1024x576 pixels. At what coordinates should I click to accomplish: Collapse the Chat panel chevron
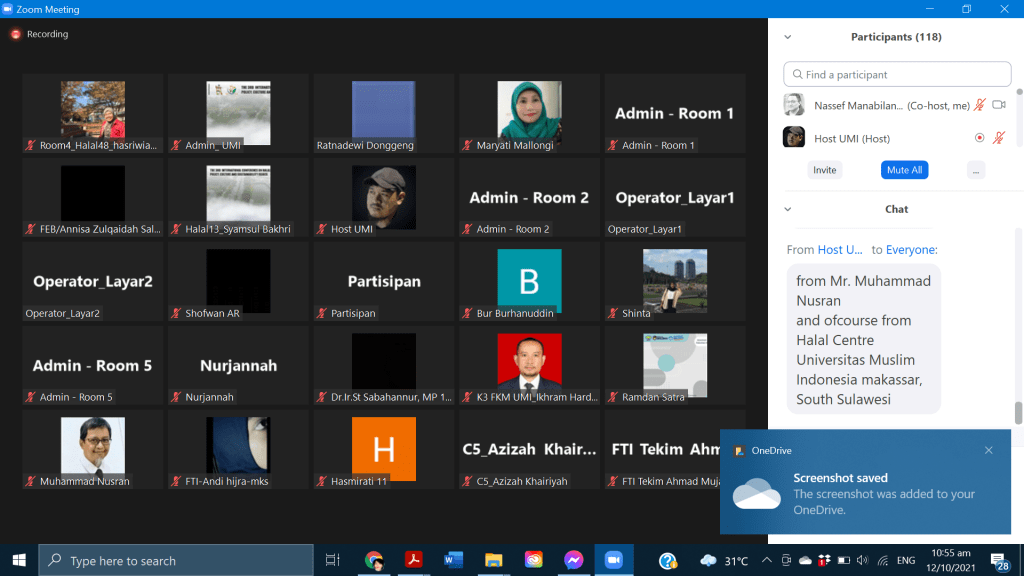click(788, 209)
